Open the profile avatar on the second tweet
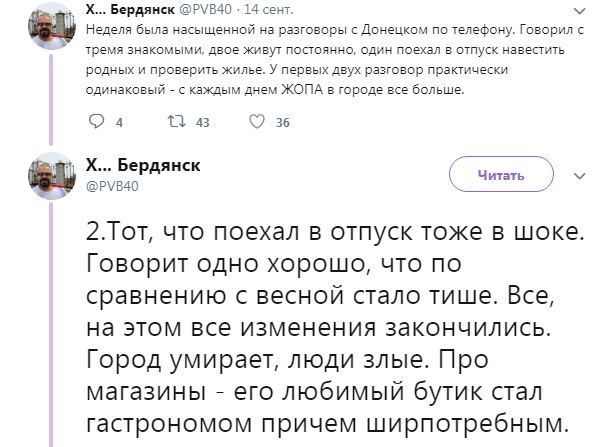Image resolution: width=614 pixels, height=447 pixels. pos(52,176)
